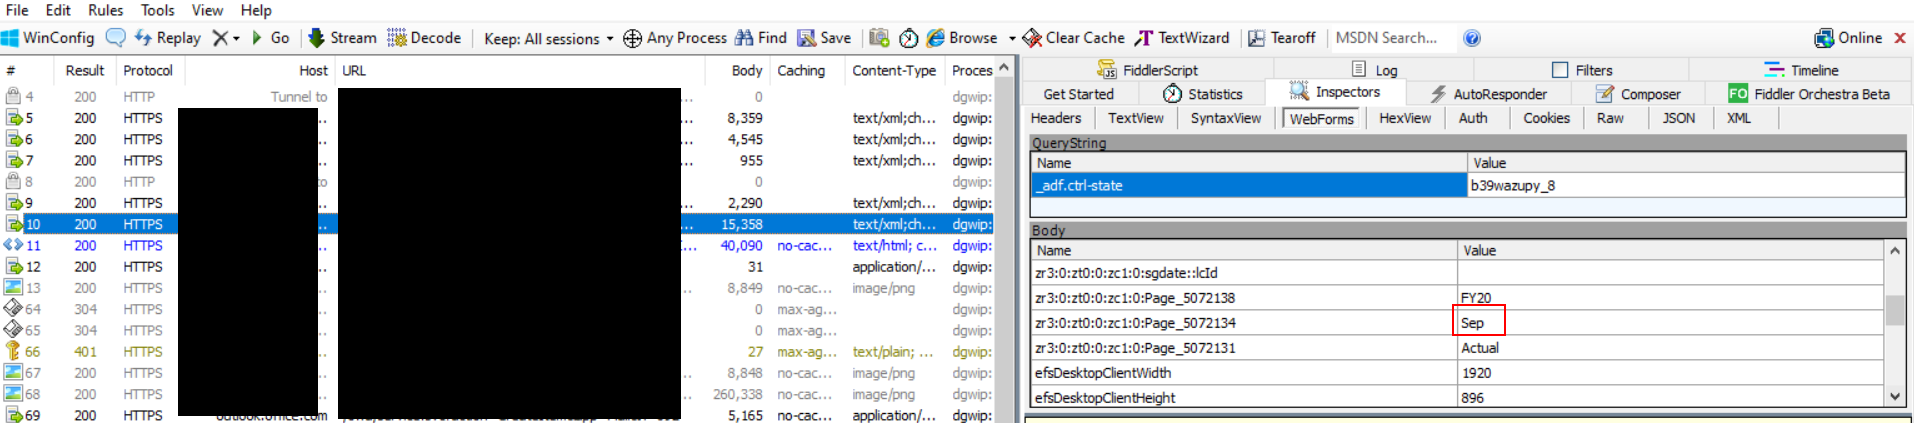Start streaming mode with Stream button
Image resolution: width=1914 pixels, height=423 pixels.
pos(342,38)
